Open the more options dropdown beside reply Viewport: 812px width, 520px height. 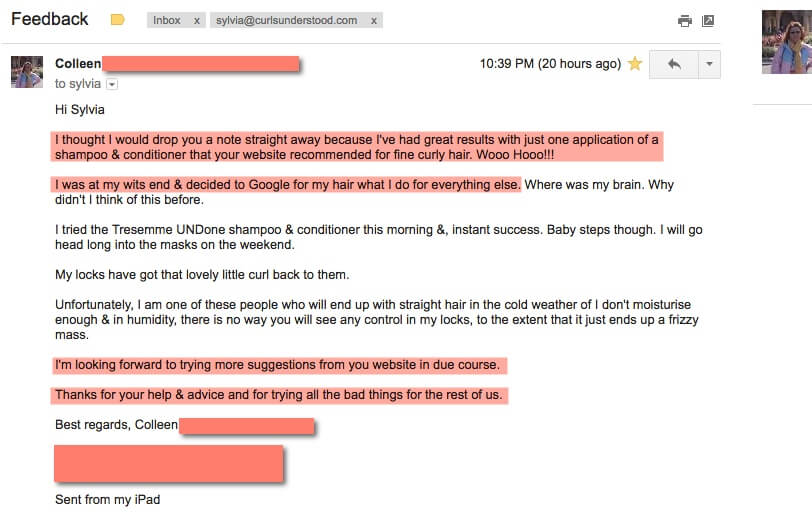pyautogui.click(x=709, y=64)
